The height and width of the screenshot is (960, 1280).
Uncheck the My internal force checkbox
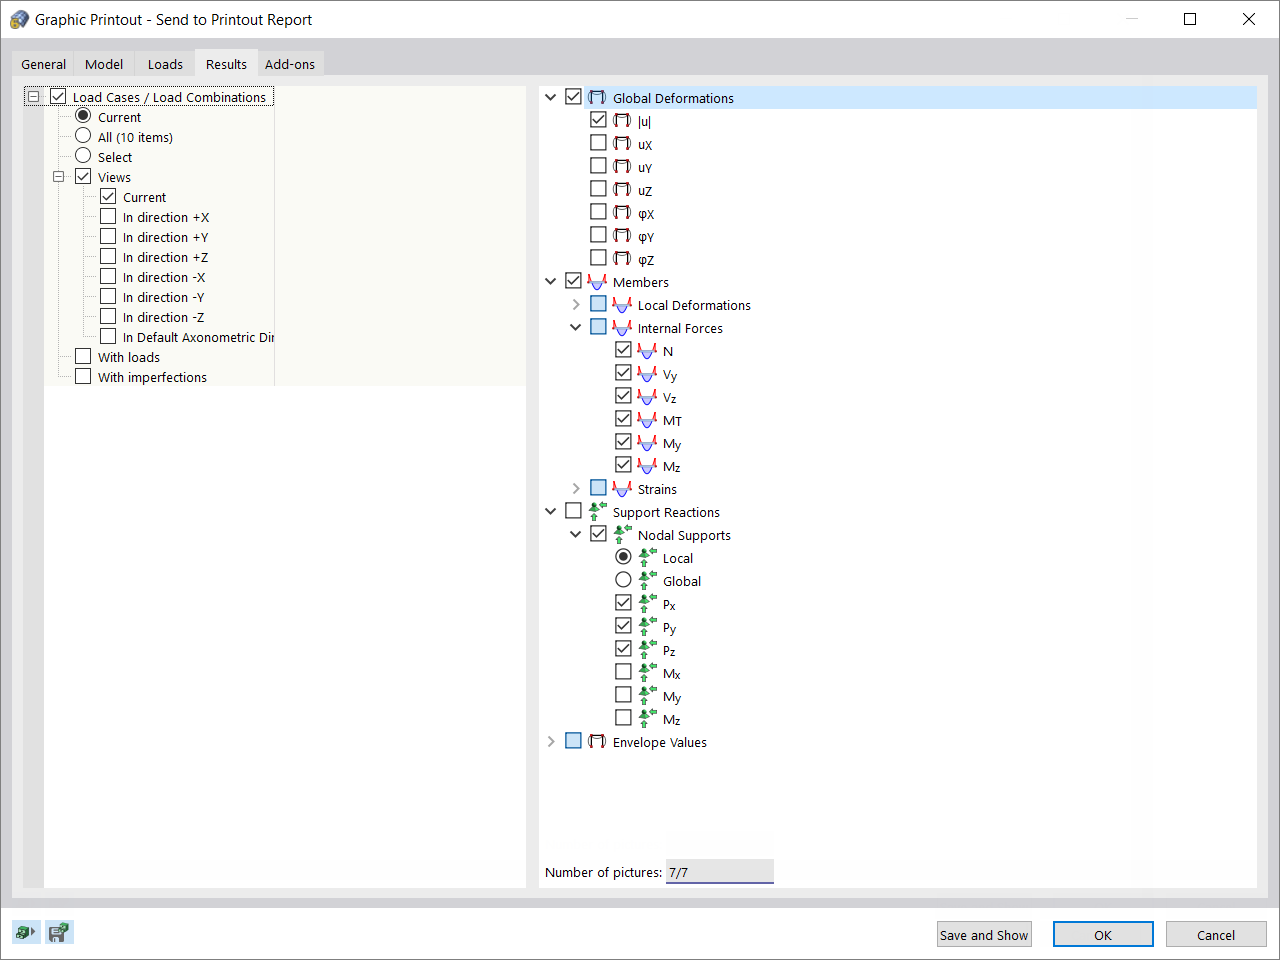(x=623, y=442)
